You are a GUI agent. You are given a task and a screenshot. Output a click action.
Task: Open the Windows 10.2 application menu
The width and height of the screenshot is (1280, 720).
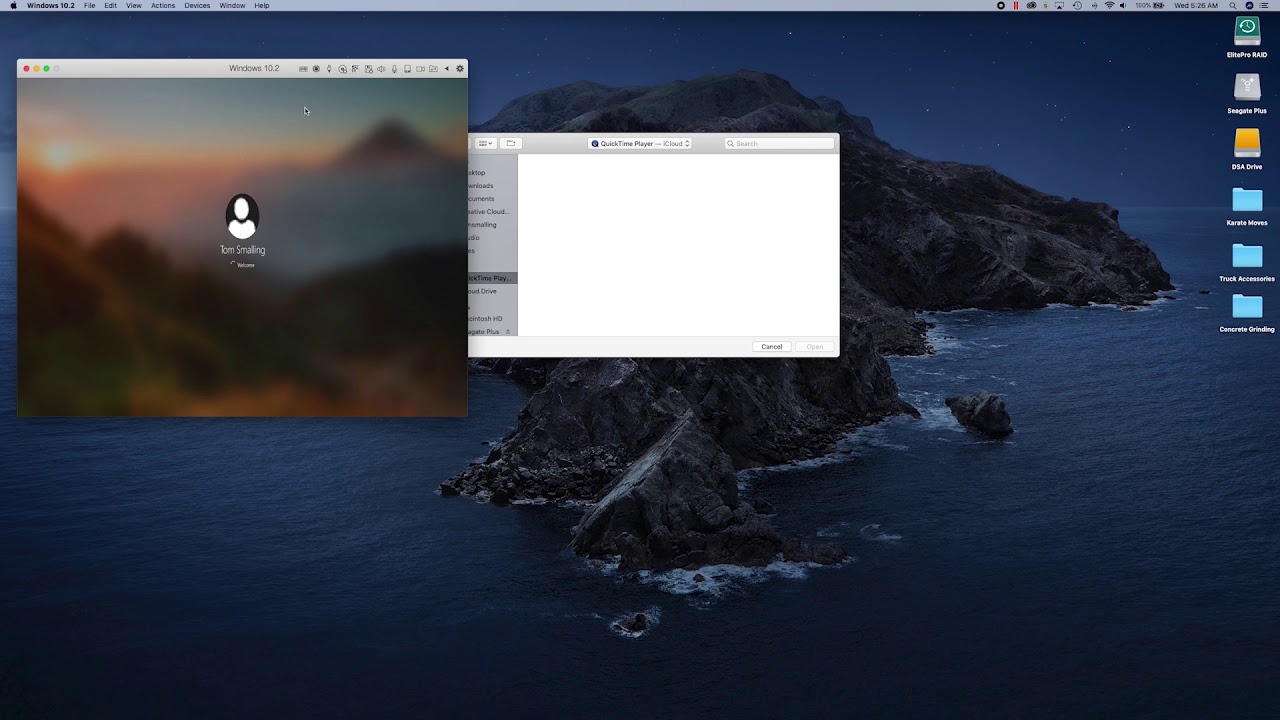[51, 6]
